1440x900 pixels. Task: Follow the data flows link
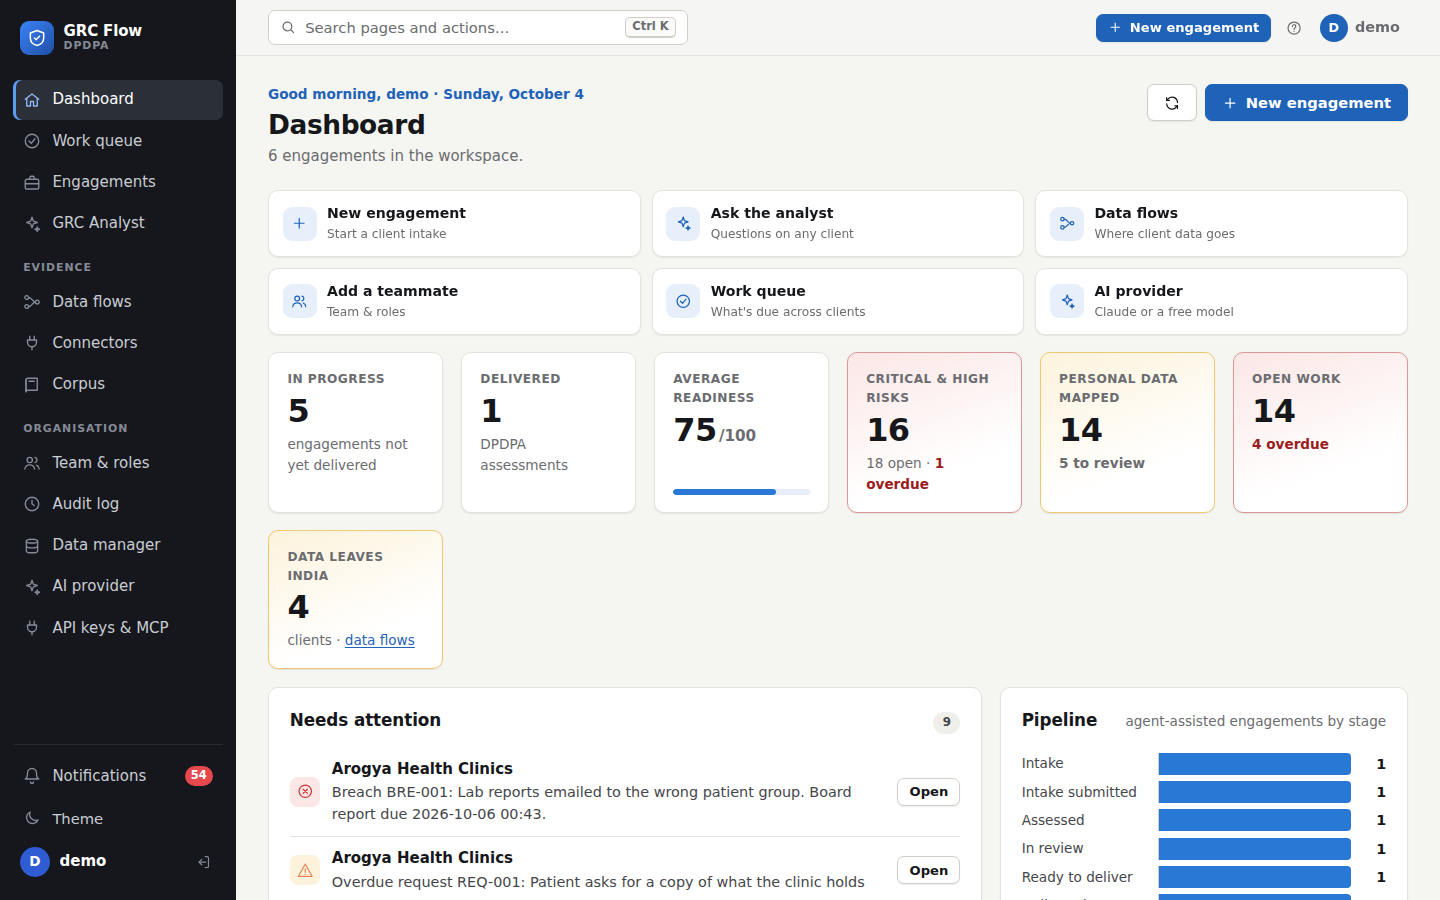(380, 640)
